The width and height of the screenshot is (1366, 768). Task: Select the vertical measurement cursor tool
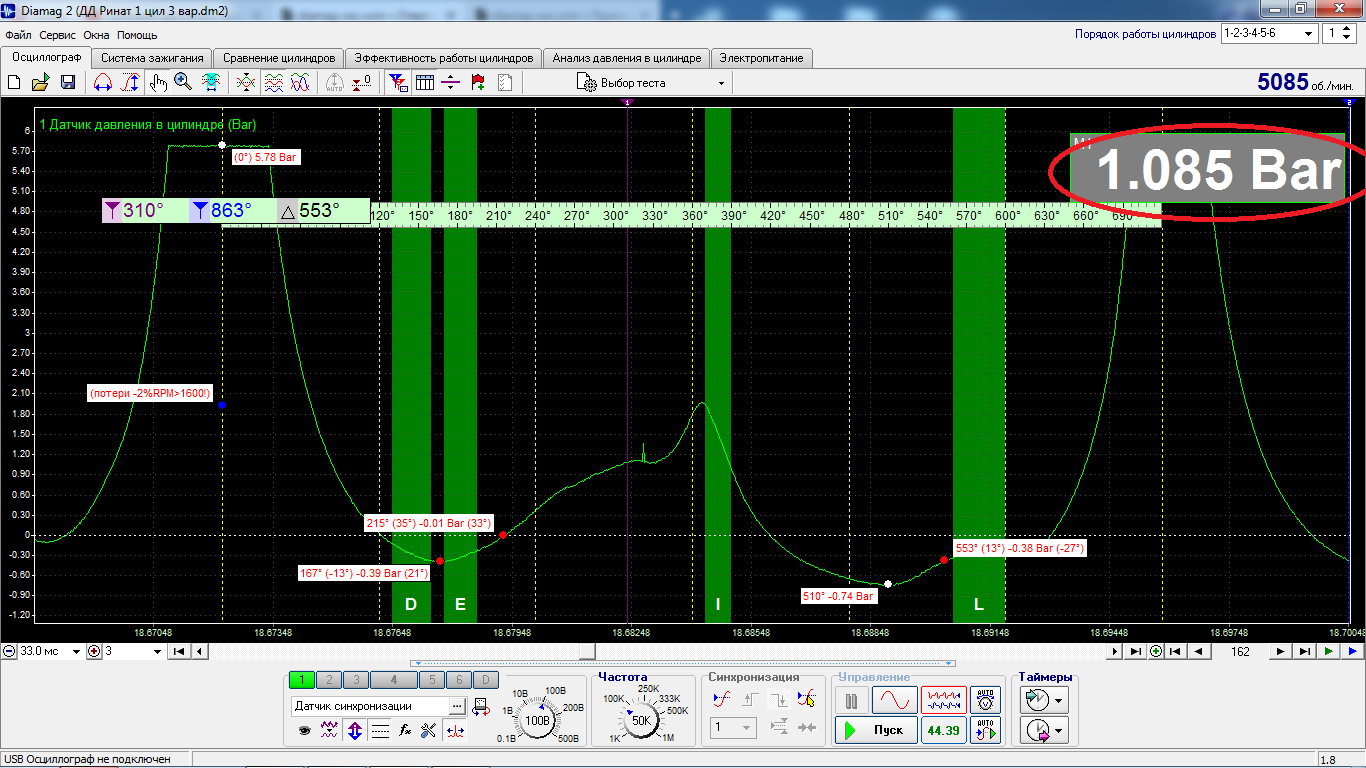[129, 83]
